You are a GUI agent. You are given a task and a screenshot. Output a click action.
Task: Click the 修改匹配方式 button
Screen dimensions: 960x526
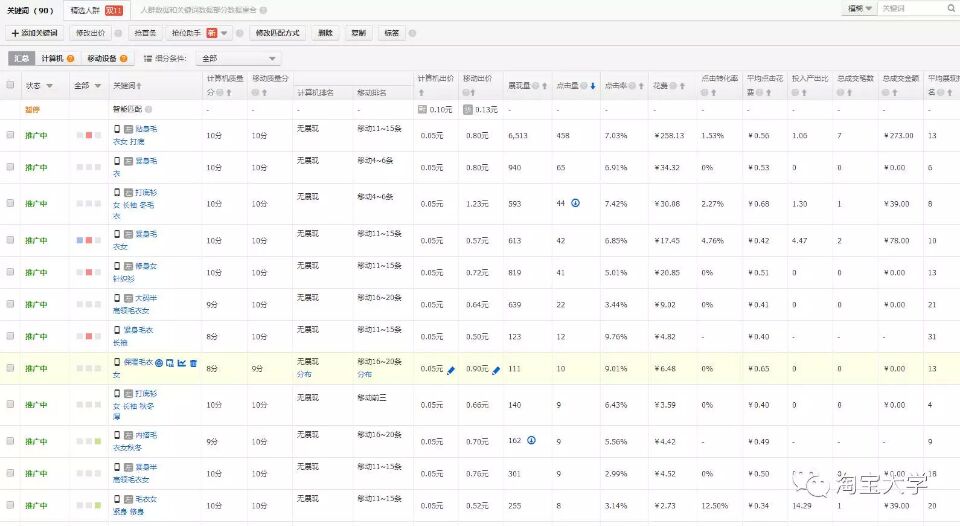point(277,33)
